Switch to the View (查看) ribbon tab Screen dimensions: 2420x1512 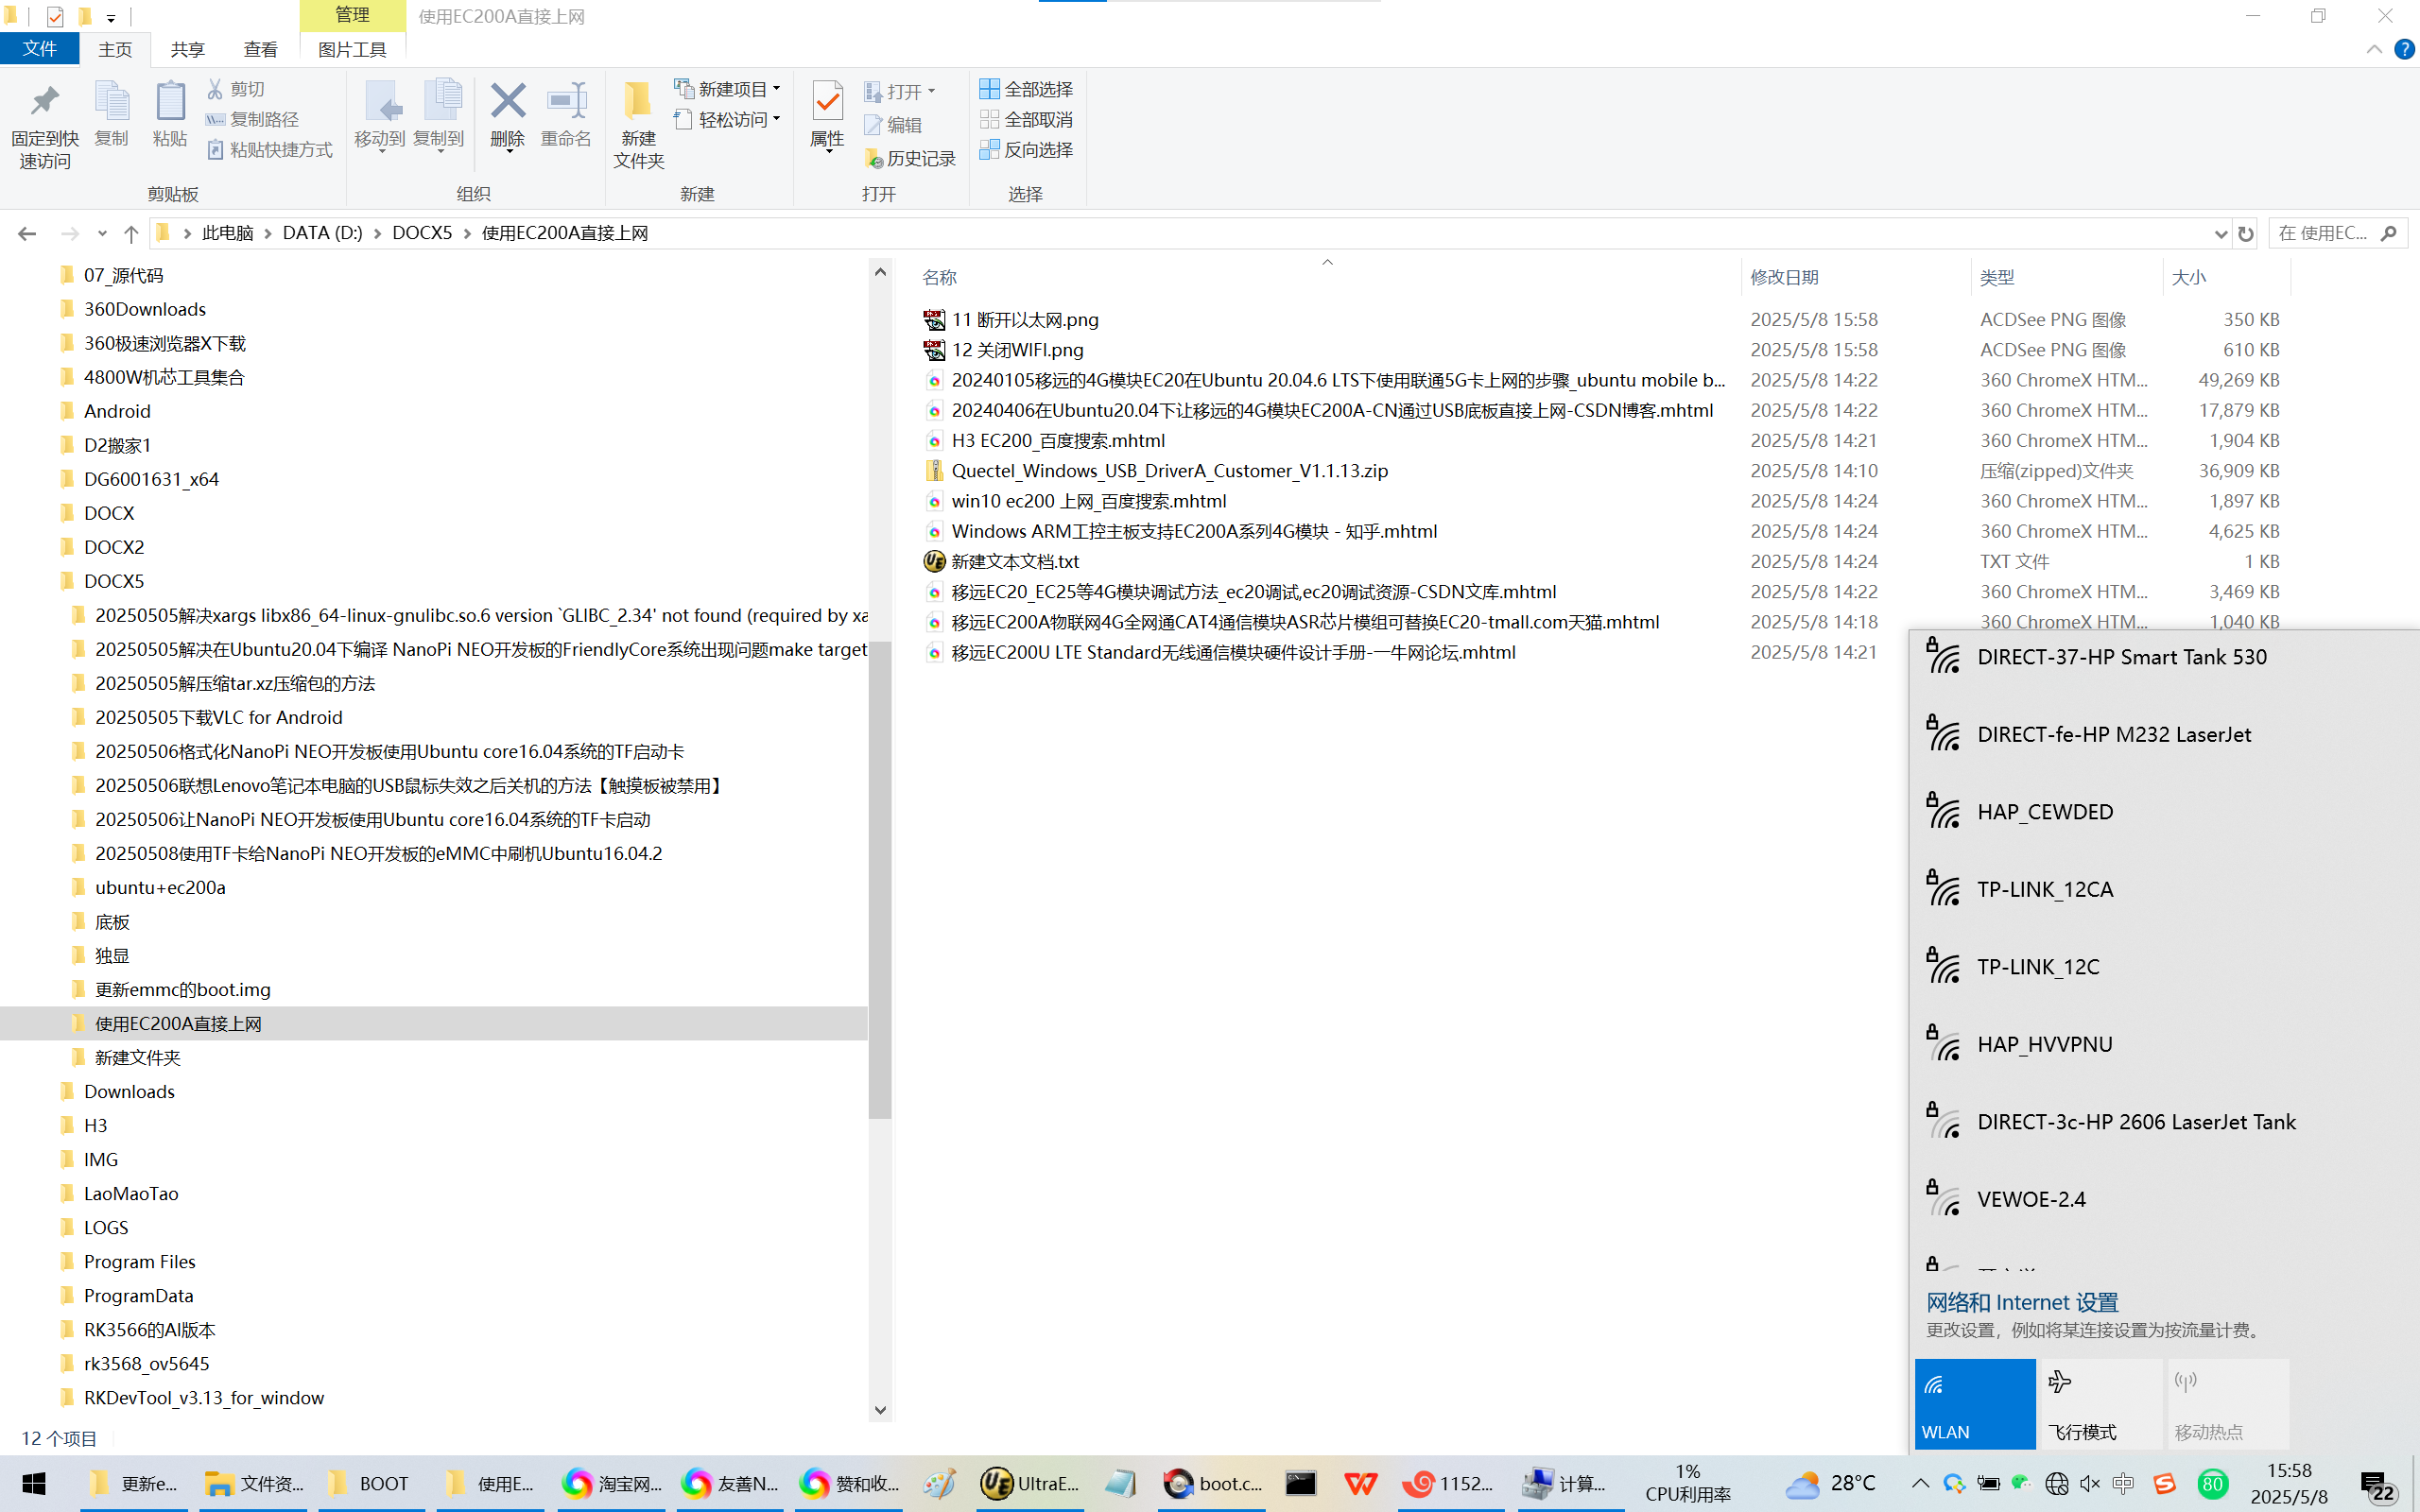260,49
